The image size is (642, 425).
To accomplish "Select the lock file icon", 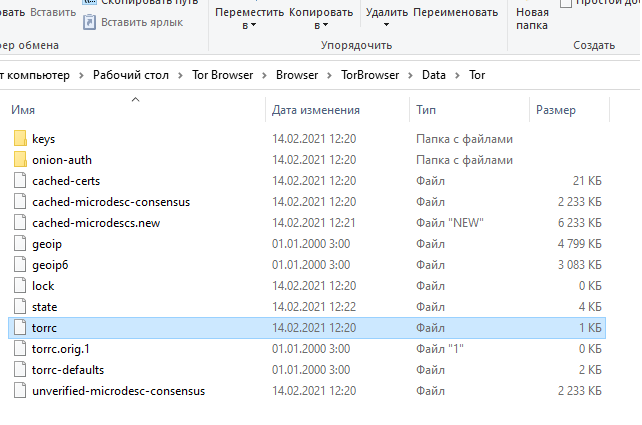I will (20, 285).
